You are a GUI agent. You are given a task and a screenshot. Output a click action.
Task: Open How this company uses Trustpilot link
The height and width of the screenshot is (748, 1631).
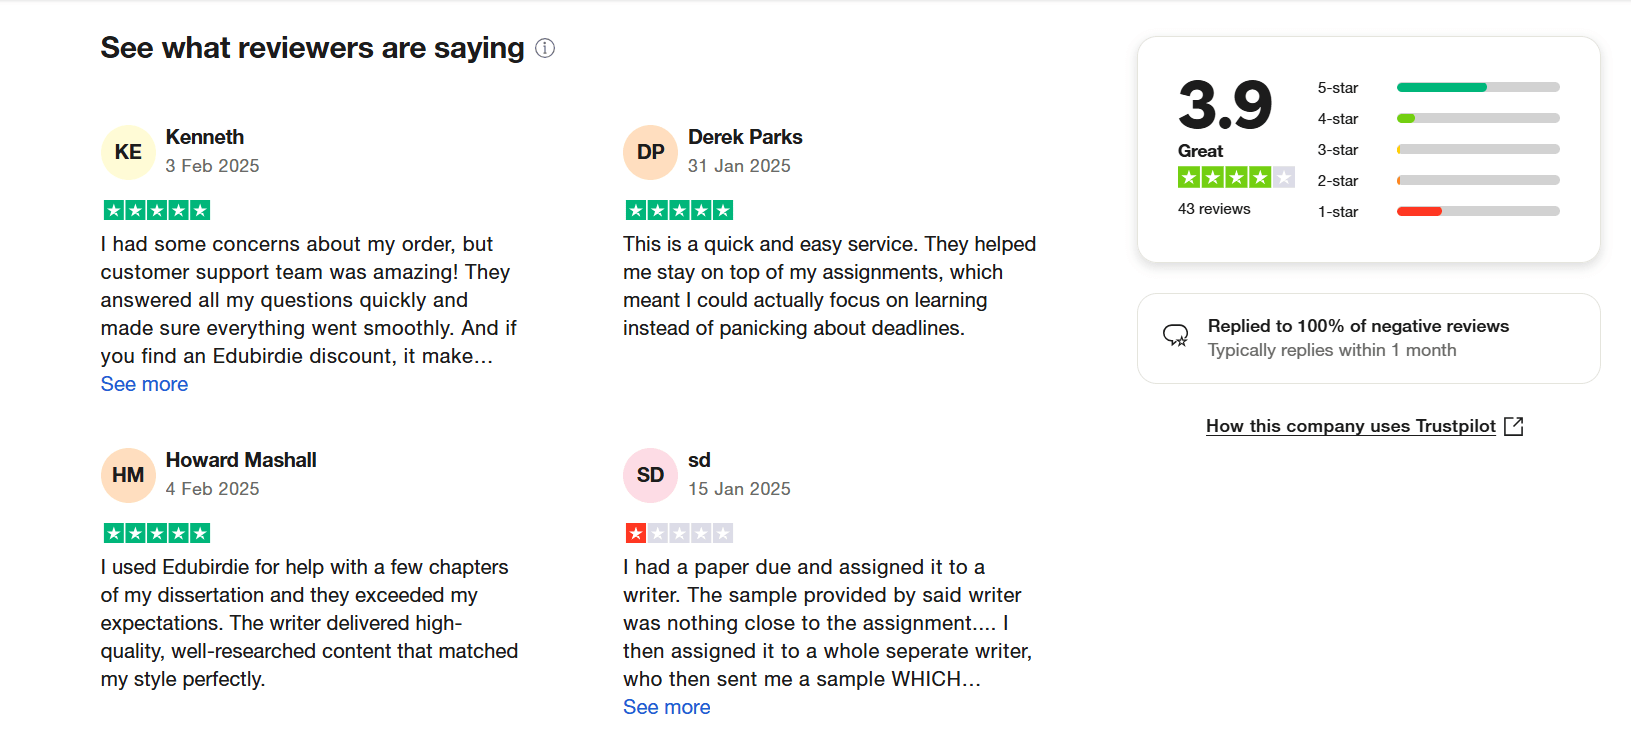1350,426
